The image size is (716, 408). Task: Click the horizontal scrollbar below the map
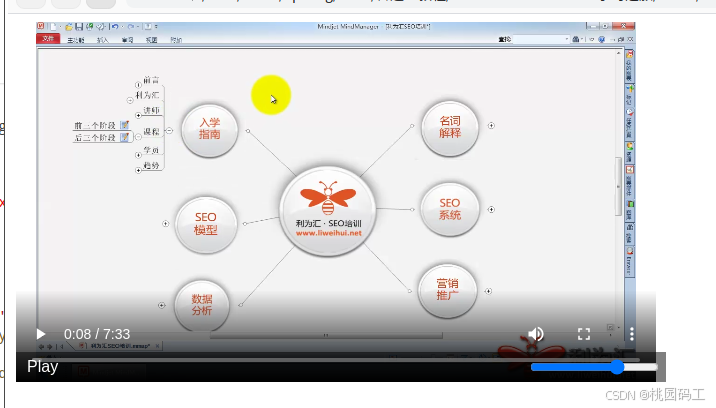[x=326, y=335]
